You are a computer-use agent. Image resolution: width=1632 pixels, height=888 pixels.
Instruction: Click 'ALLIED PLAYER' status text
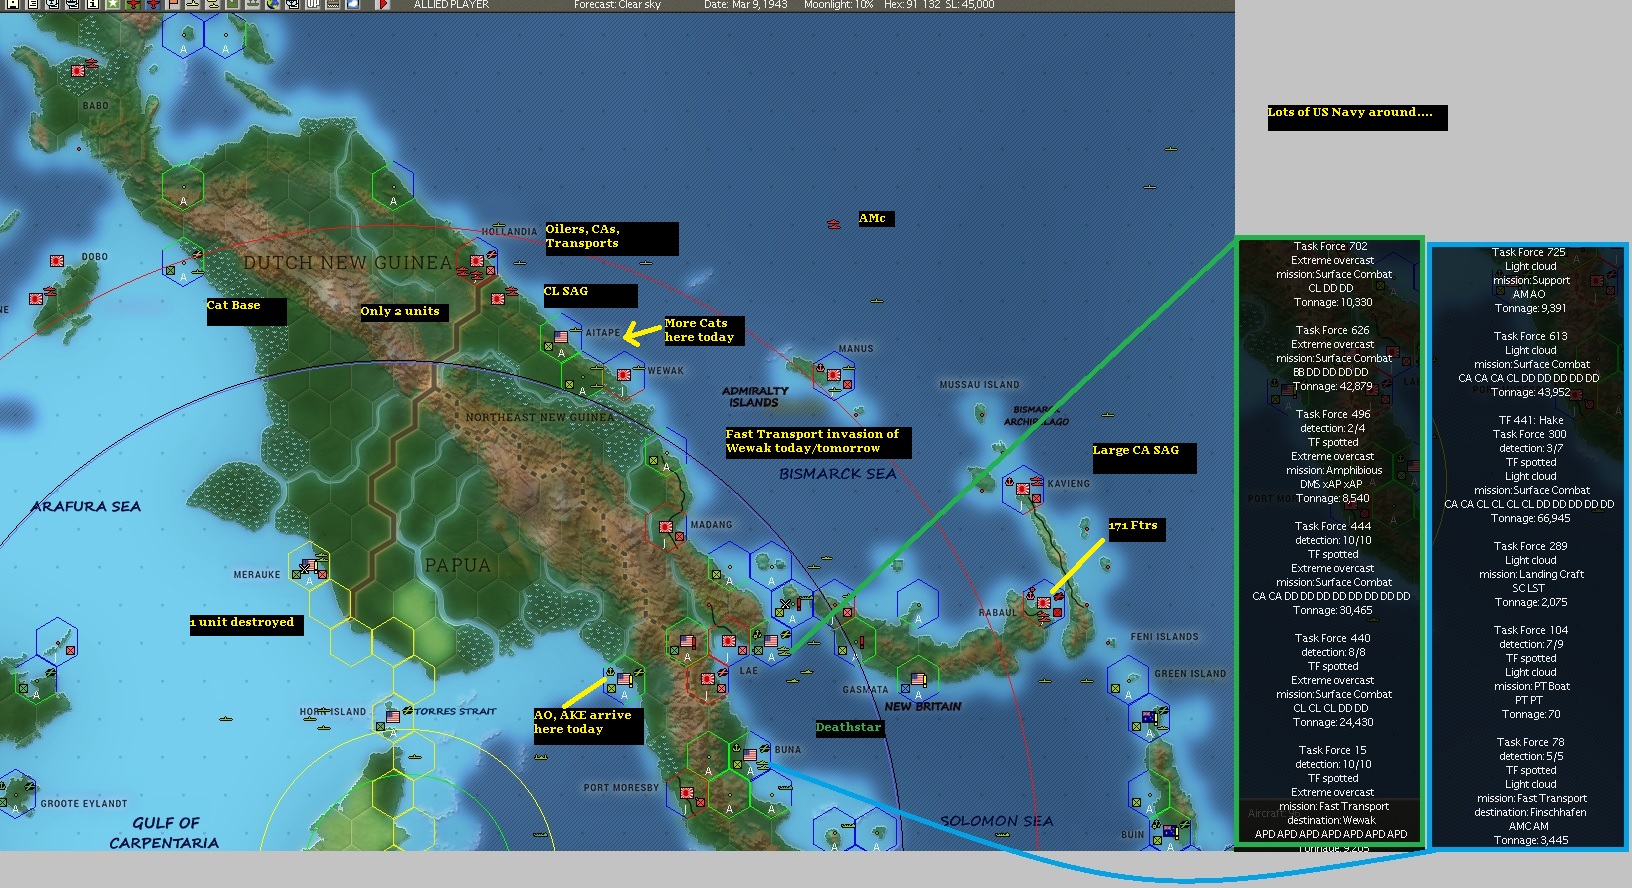pyautogui.click(x=452, y=5)
